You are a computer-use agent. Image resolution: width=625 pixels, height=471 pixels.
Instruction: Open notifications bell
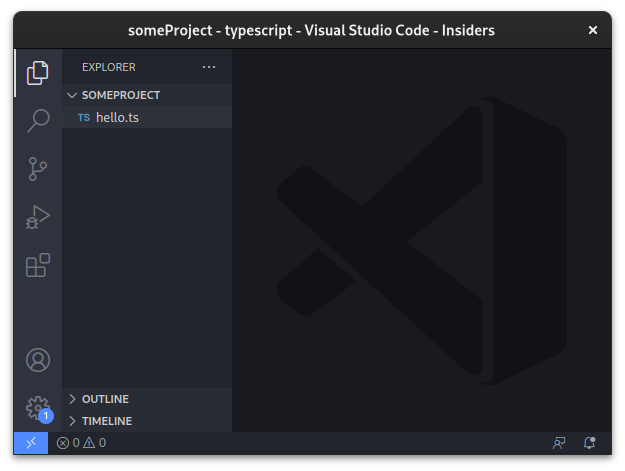(590, 443)
